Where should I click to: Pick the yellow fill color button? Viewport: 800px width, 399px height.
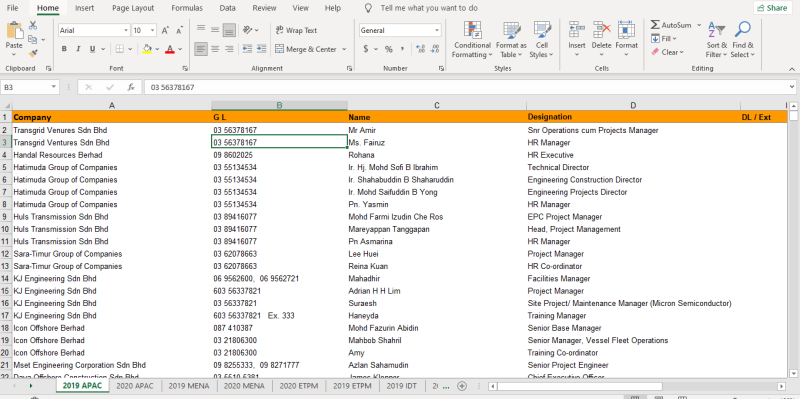(147, 49)
